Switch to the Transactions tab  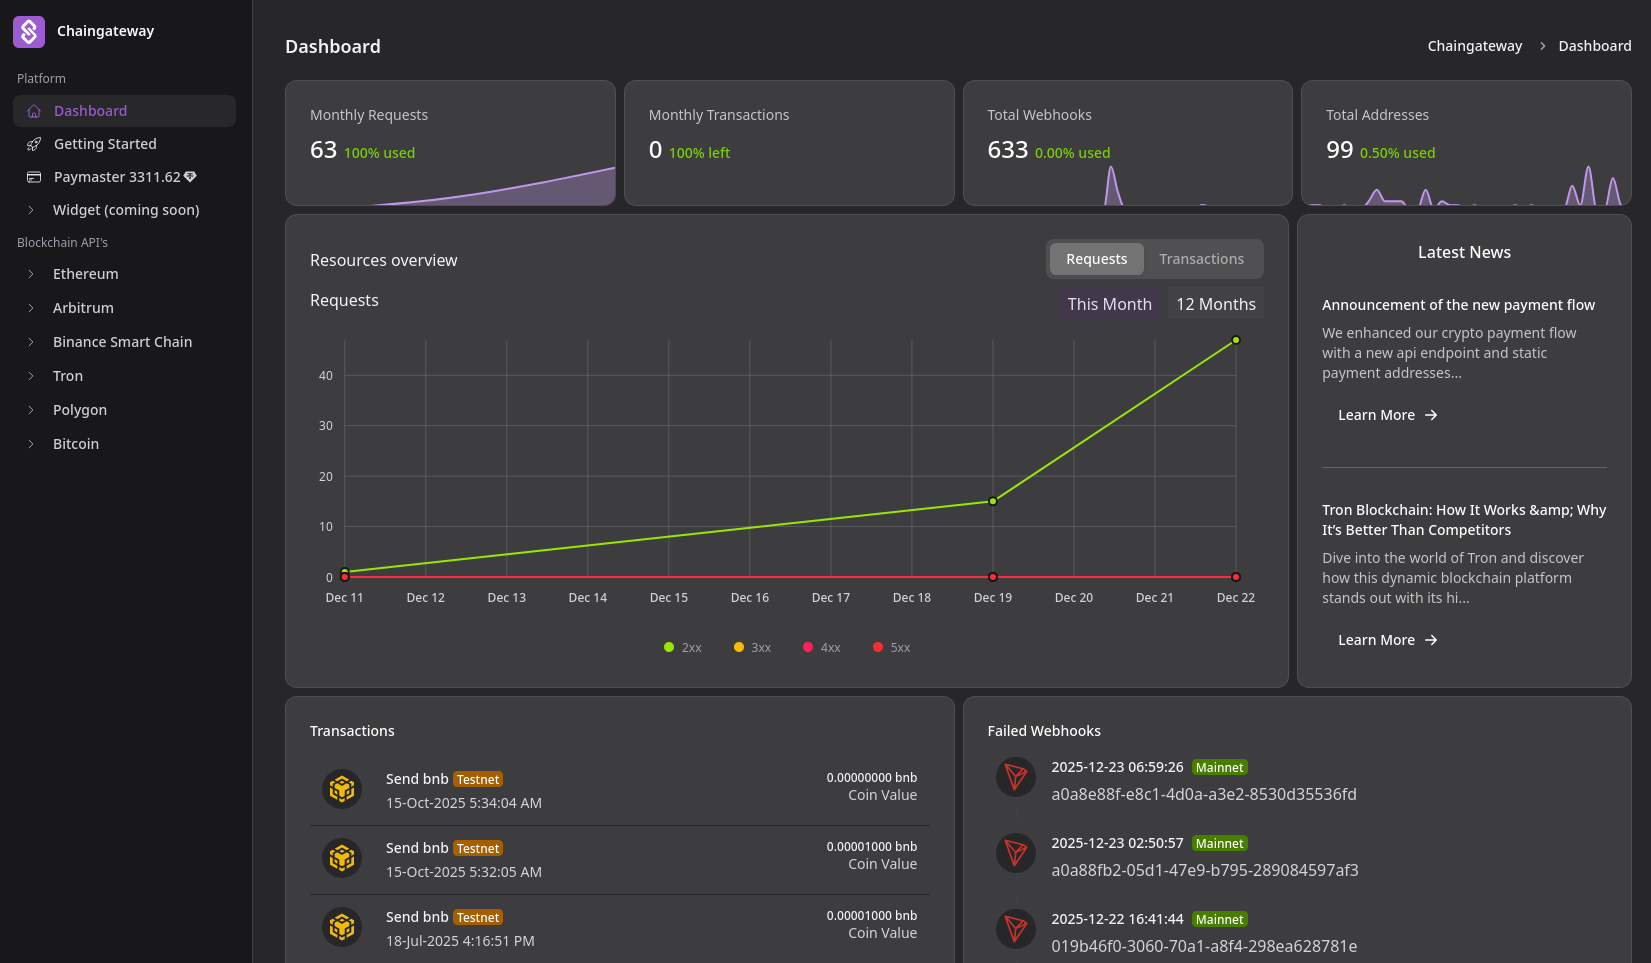(1201, 259)
